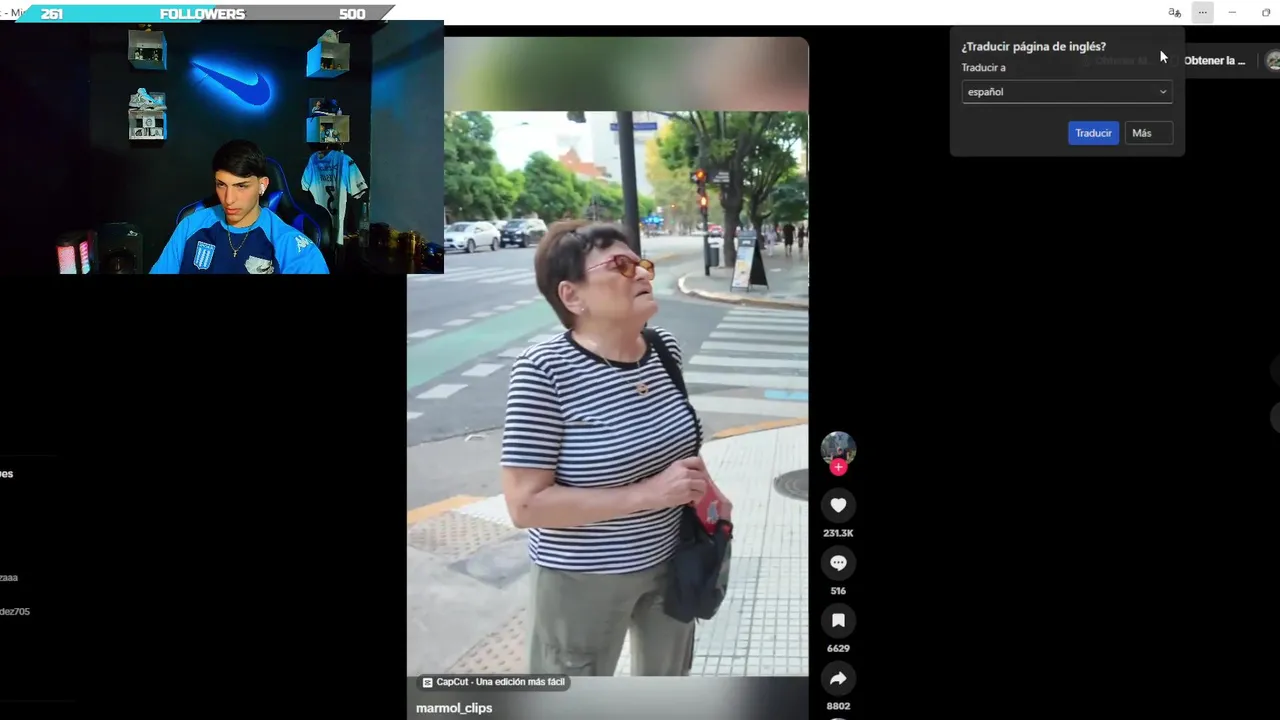Click Obtener la ... button at top right

pos(1214,61)
